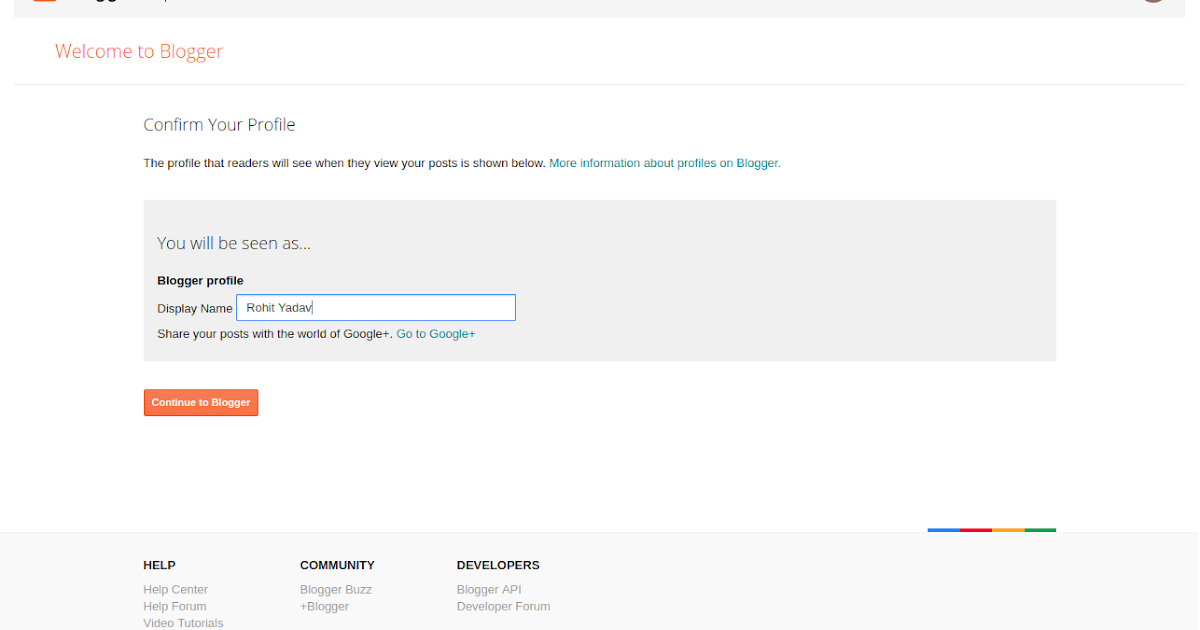The image size is (1200, 630).
Task: Open Help Forum footer link
Action: (175, 606)
